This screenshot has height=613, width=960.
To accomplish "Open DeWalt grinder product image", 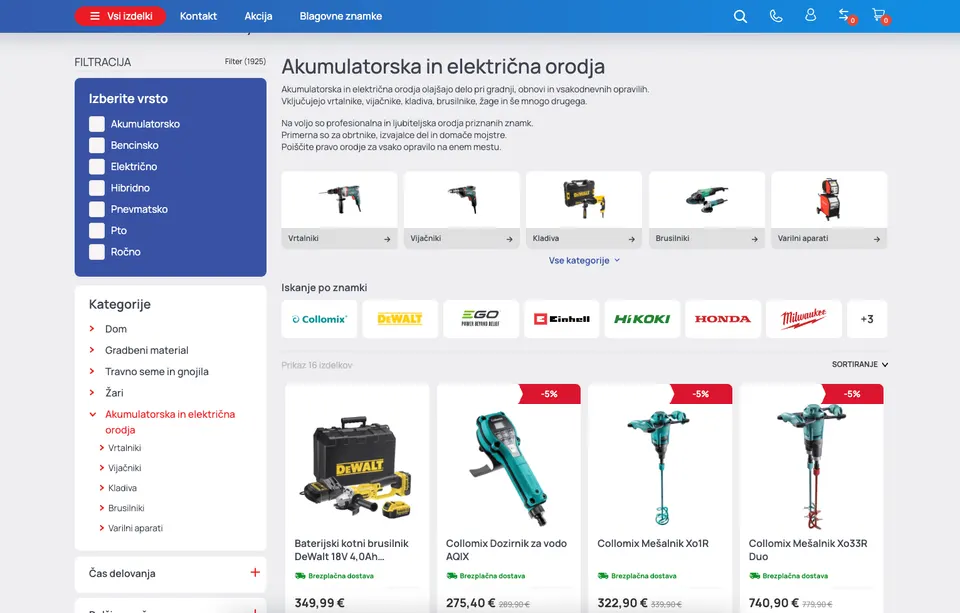I will click(357, 467).
